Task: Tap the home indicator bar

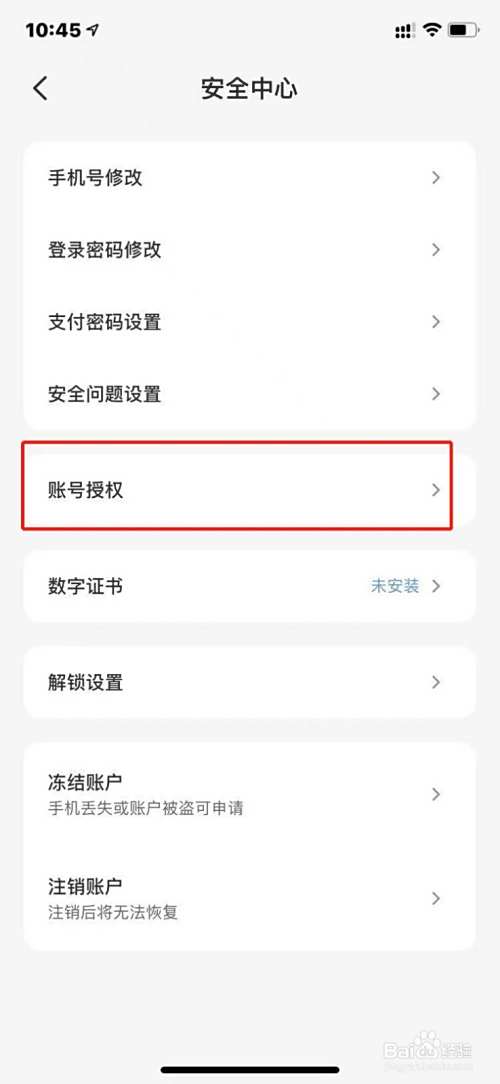Action: tap(250, 1069)
